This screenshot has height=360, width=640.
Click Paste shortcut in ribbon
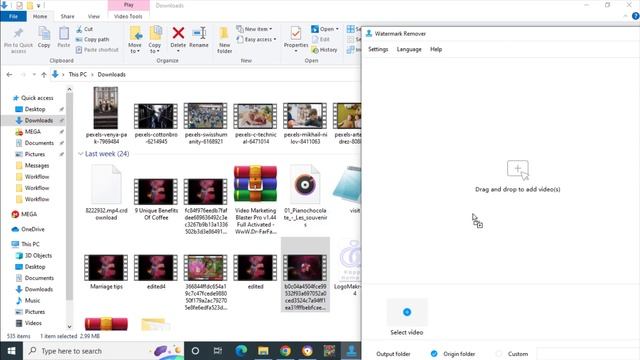[97, 50]
